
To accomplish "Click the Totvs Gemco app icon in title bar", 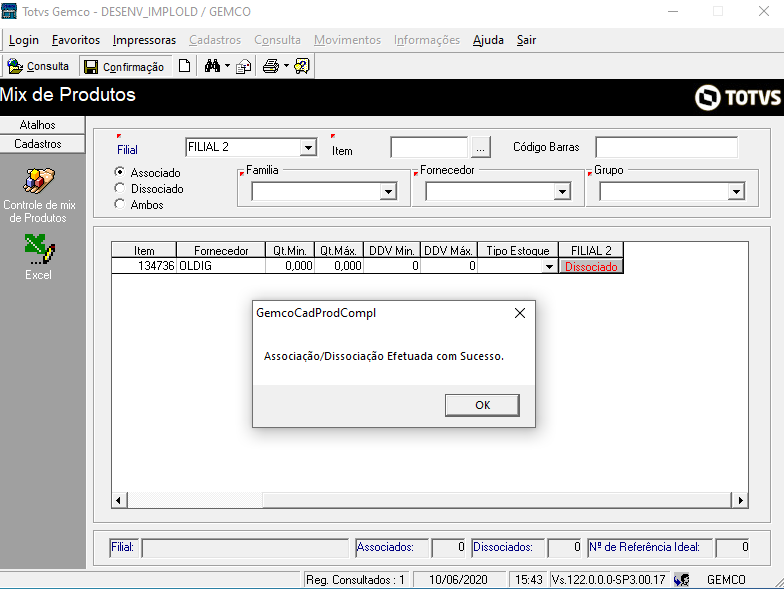I will point(9,11).
